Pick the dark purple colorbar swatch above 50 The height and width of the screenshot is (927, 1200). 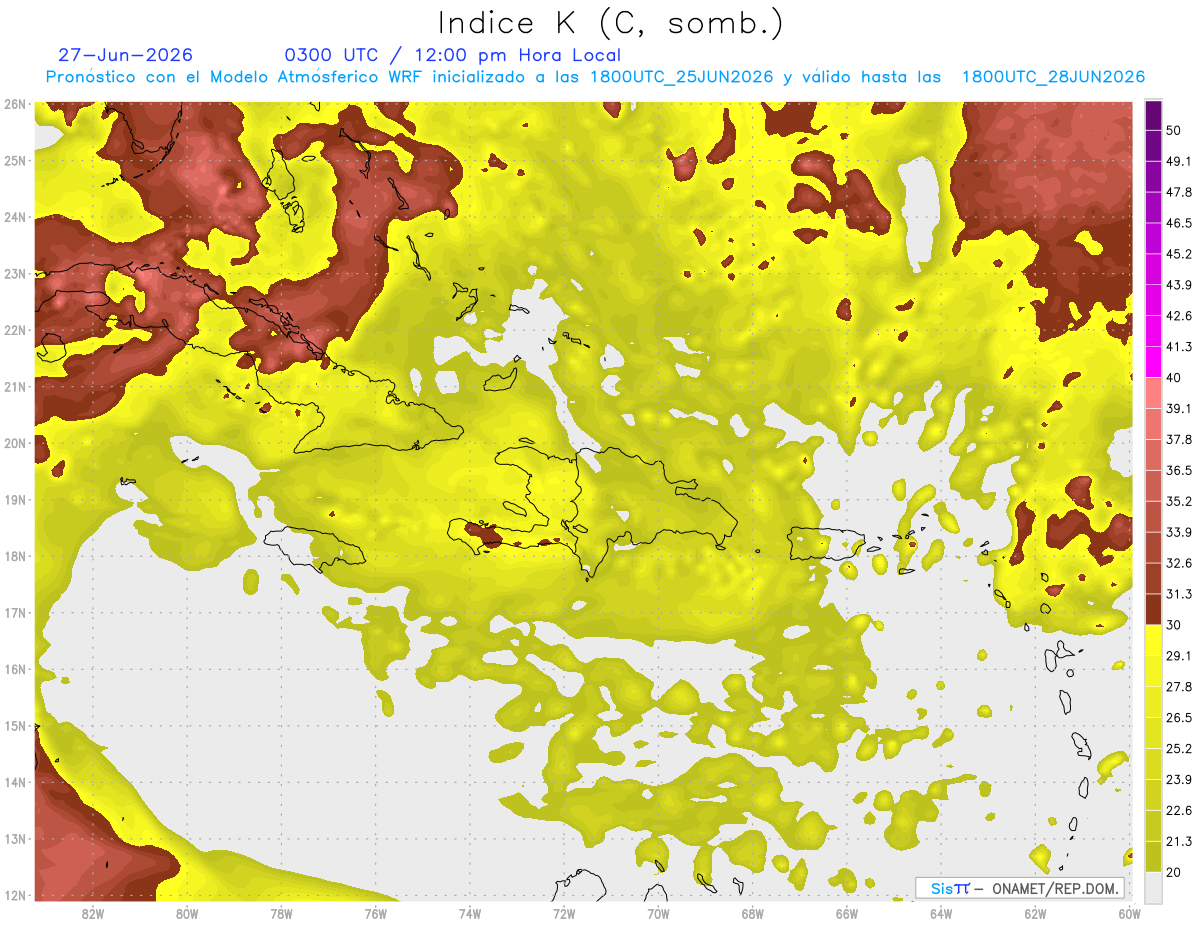click(x=1153, y=115)
